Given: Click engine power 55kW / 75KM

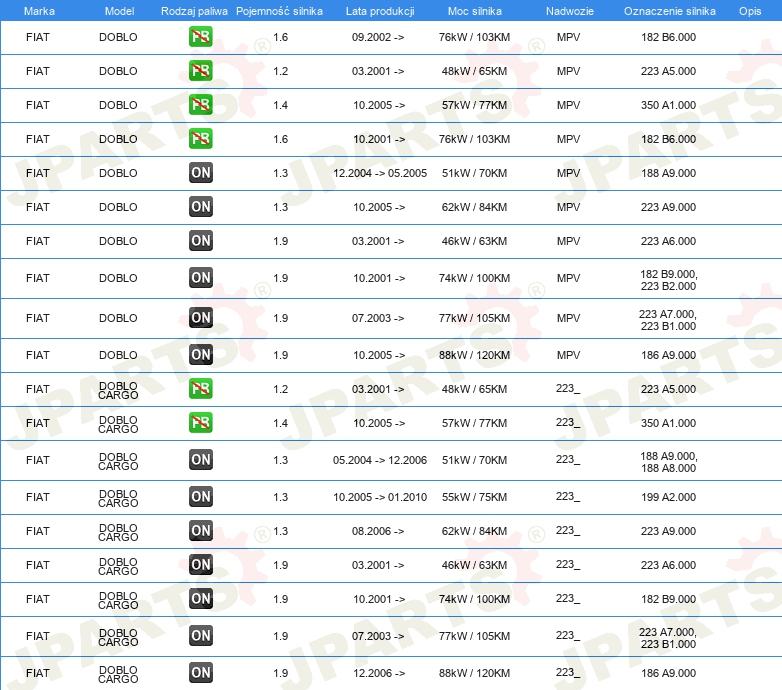Looking at the screenshot, I should [x=474, y=497].
